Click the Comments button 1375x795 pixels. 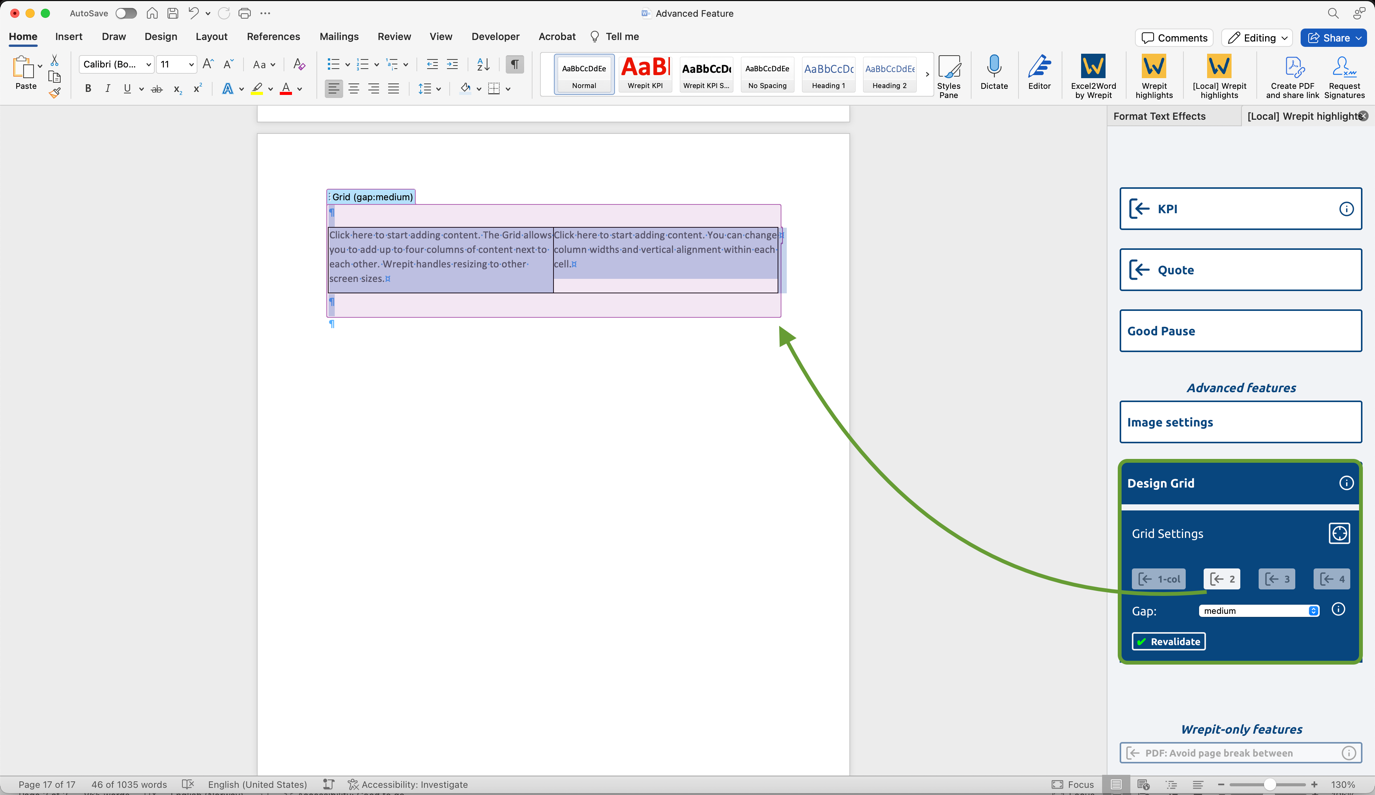pos(1175,38)
